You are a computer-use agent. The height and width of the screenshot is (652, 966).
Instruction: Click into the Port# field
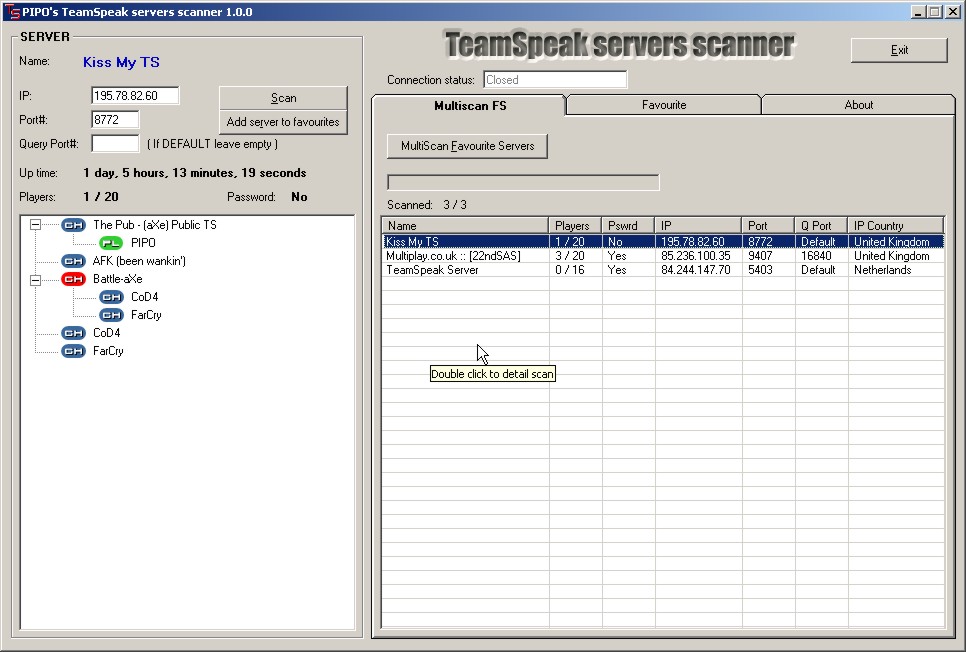[115, 120]
